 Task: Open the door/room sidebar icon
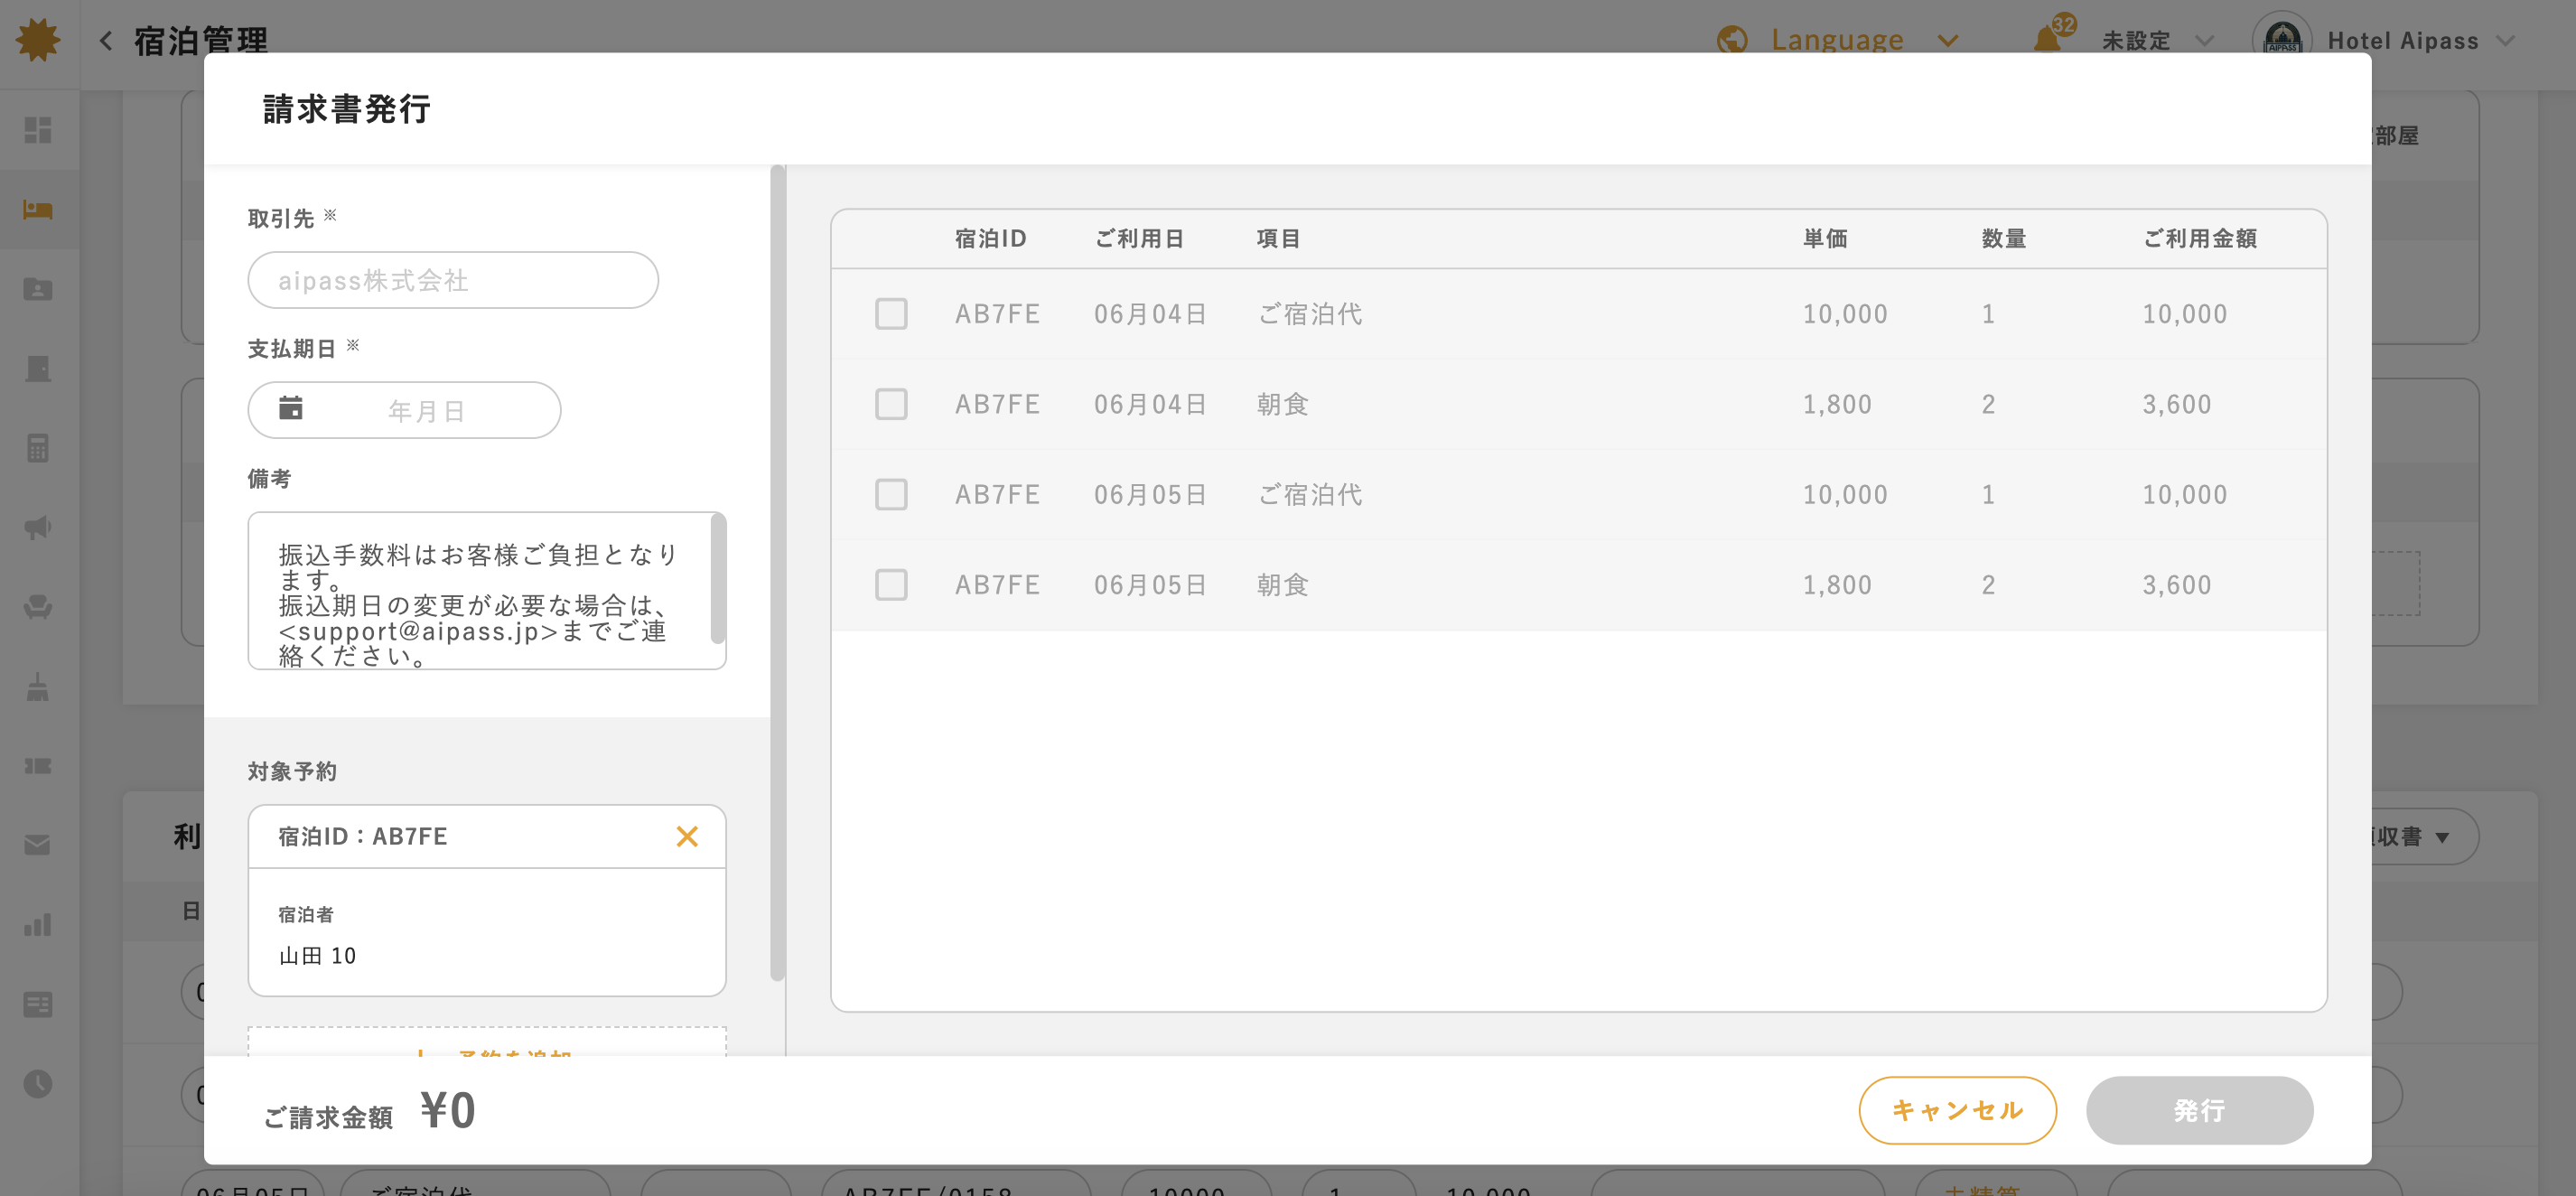pos(38,369)
